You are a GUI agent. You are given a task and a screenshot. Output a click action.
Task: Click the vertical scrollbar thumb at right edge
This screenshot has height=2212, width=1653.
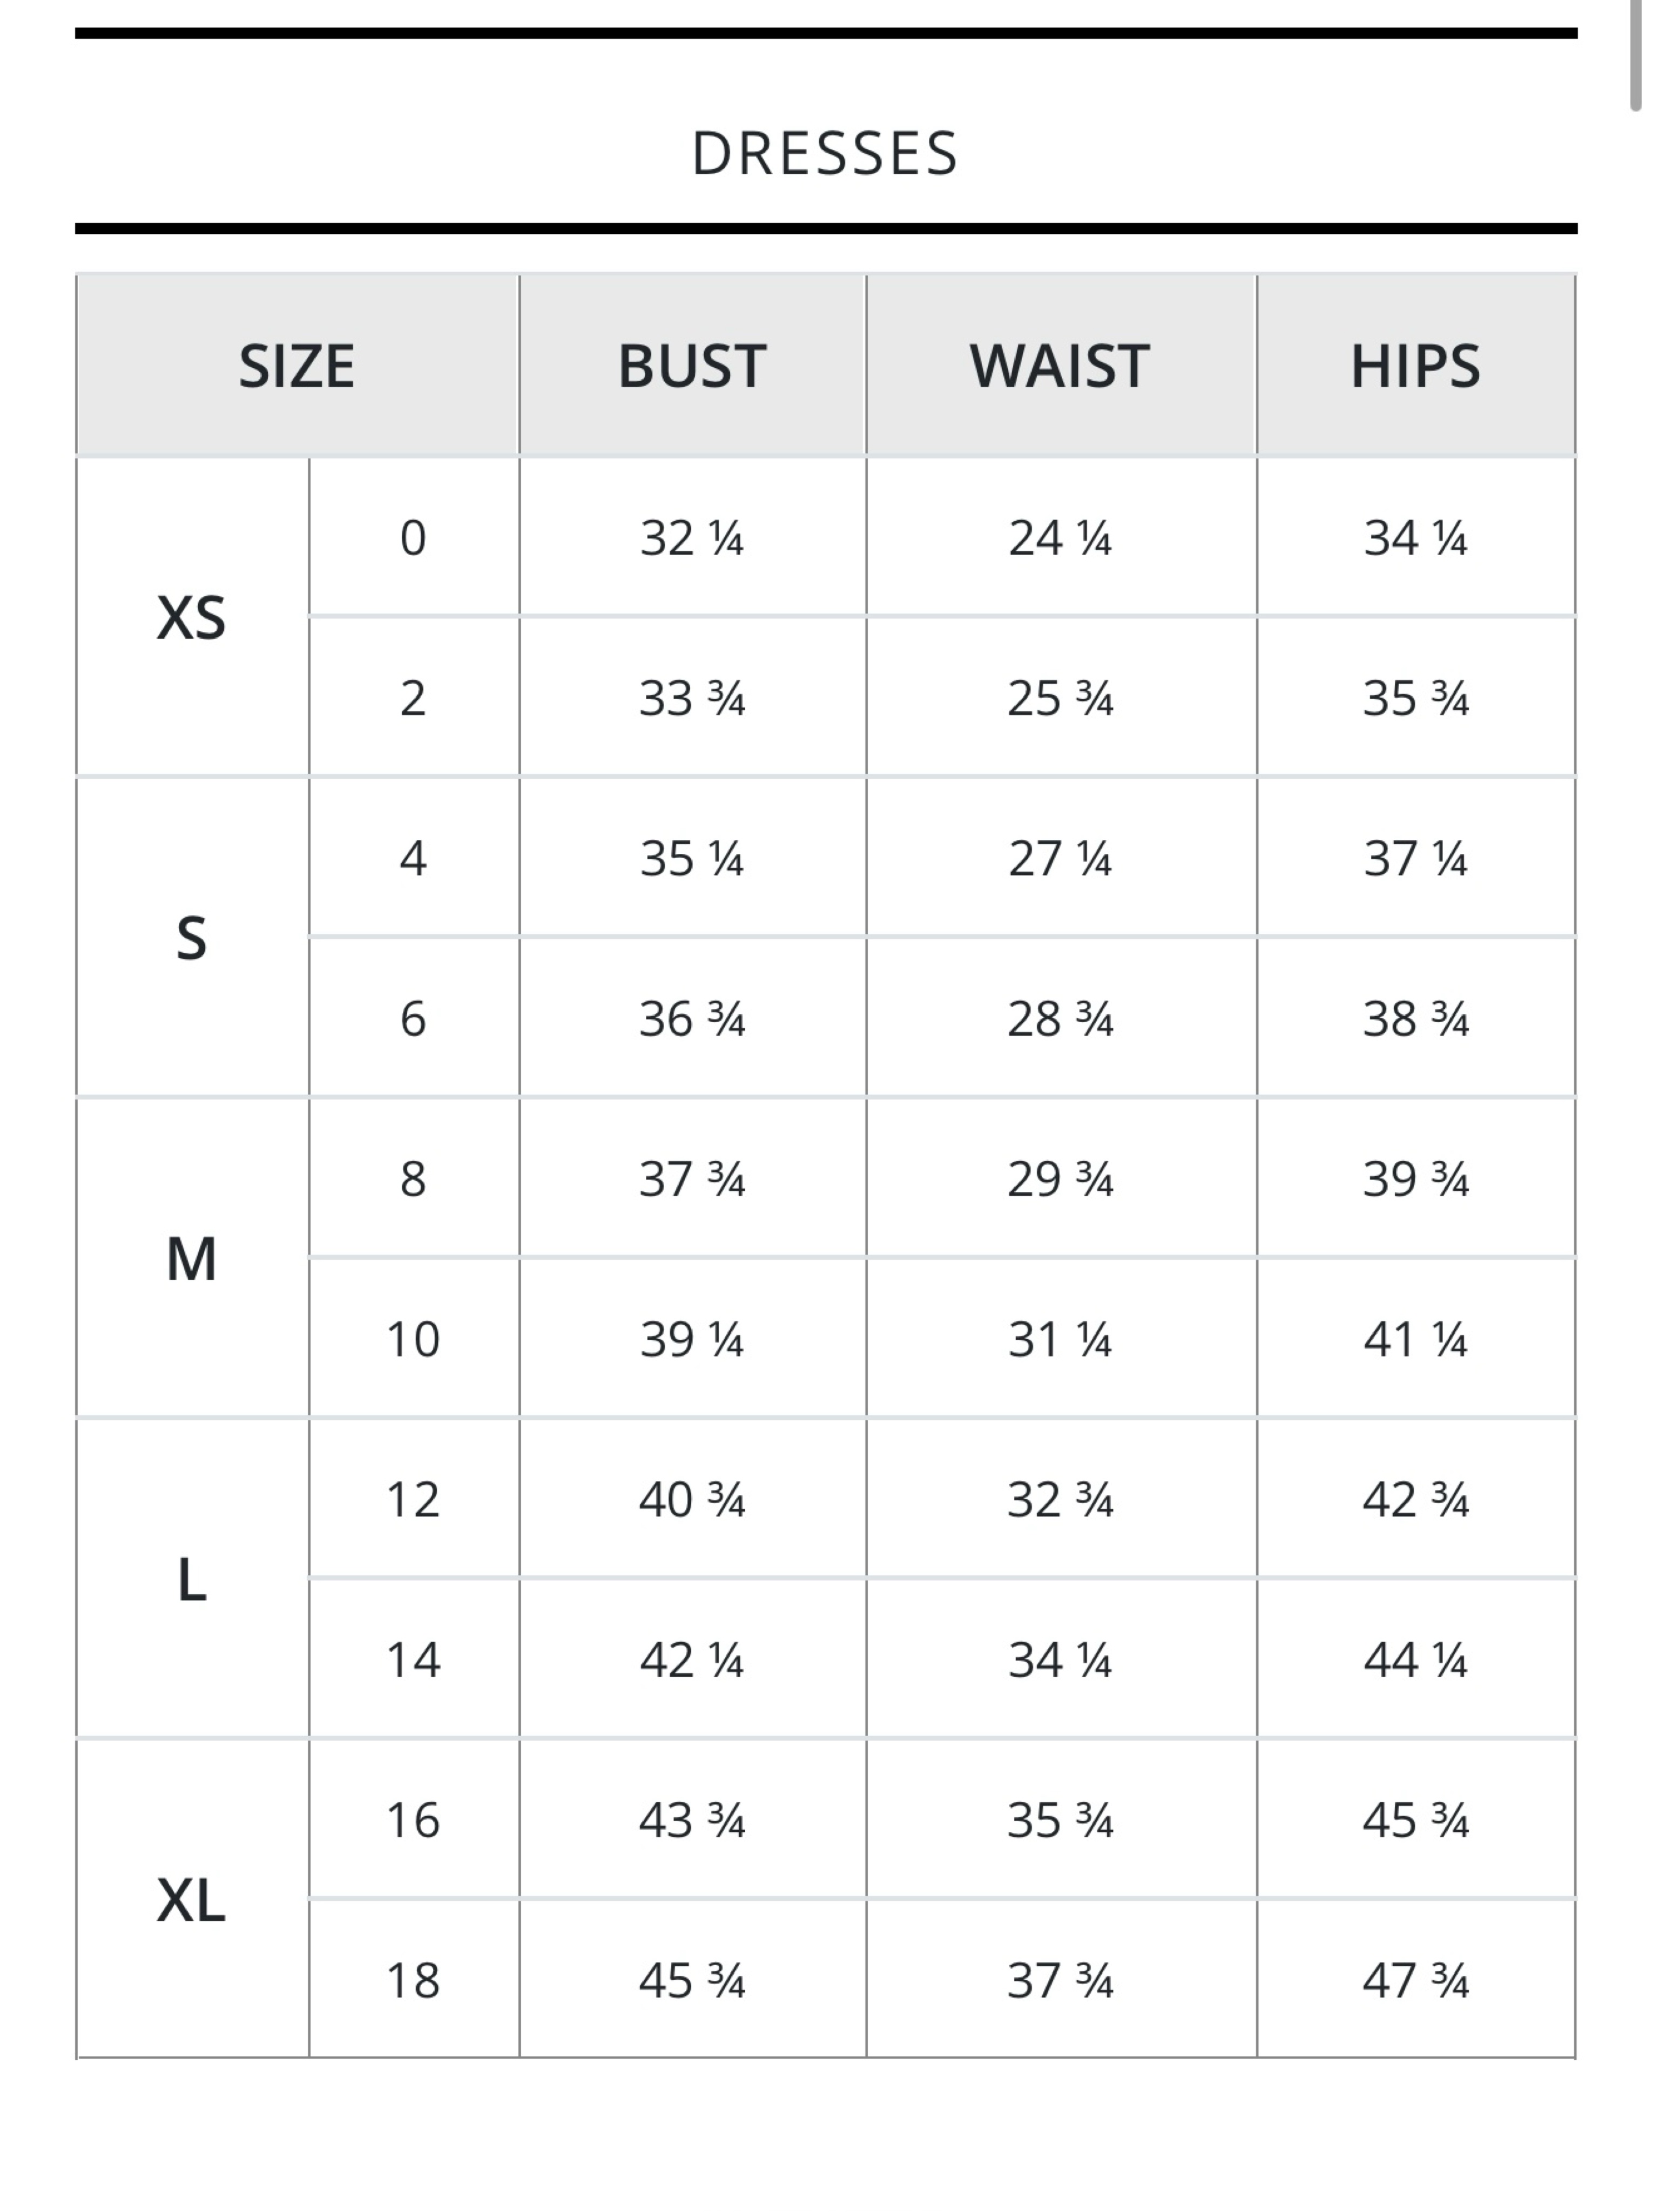point(1636,55)
